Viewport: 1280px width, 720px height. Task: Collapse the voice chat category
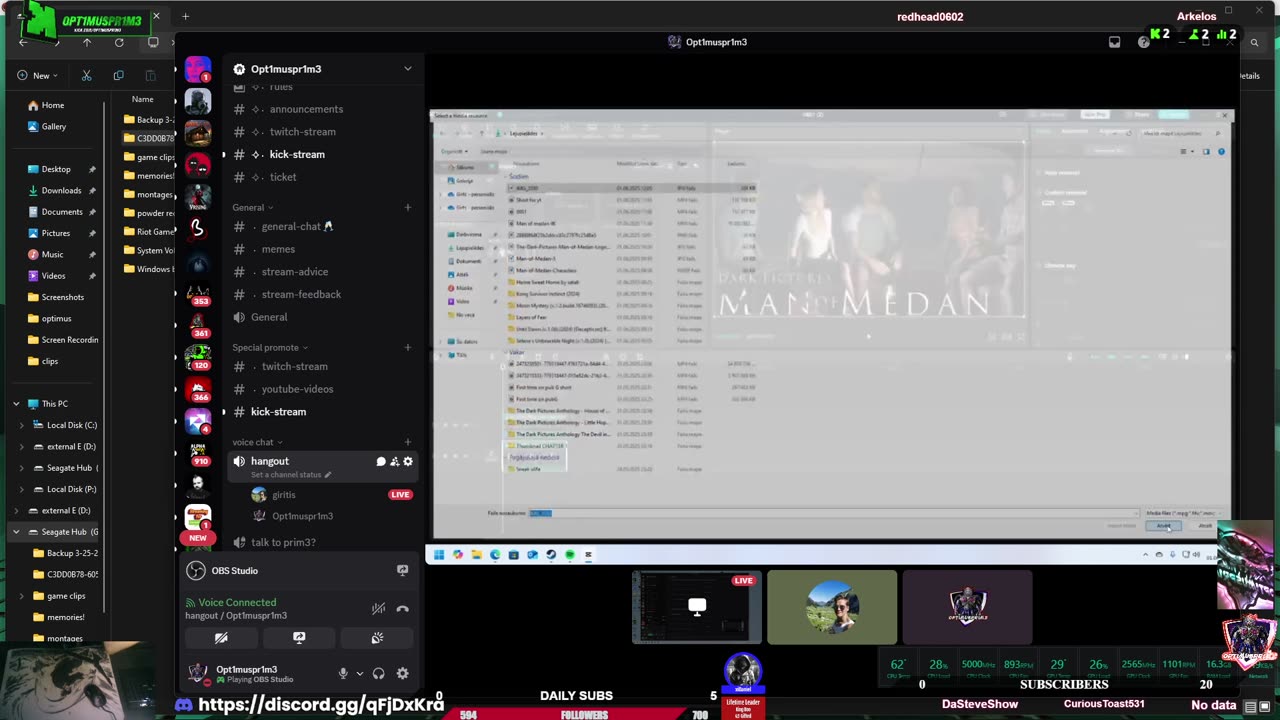tap(257, 442)
